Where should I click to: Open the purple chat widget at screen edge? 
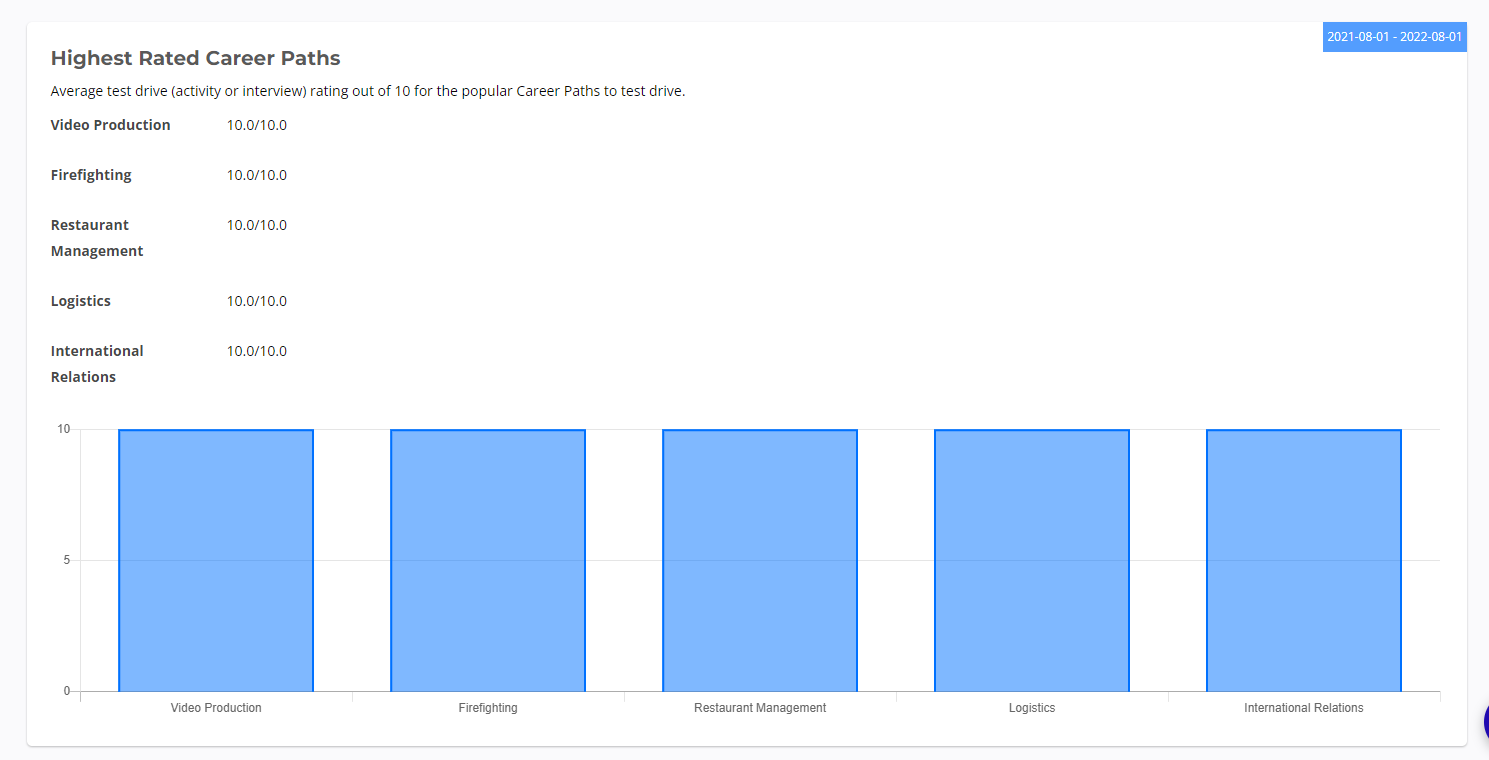(1484, 720)
